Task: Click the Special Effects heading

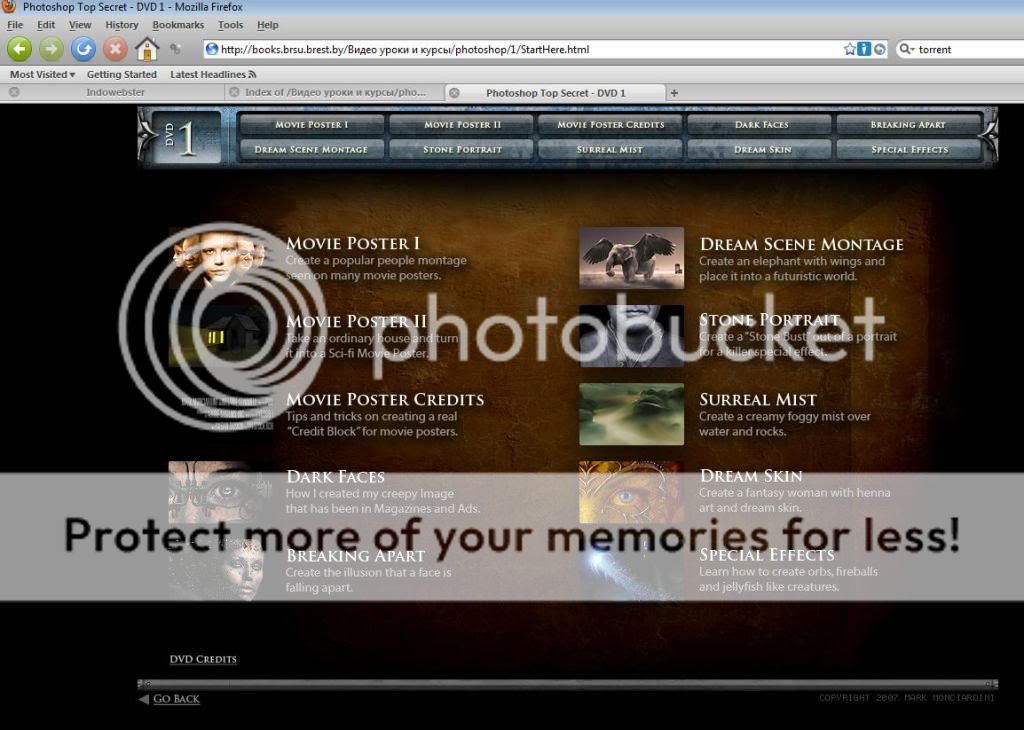Action: [767, 554]
